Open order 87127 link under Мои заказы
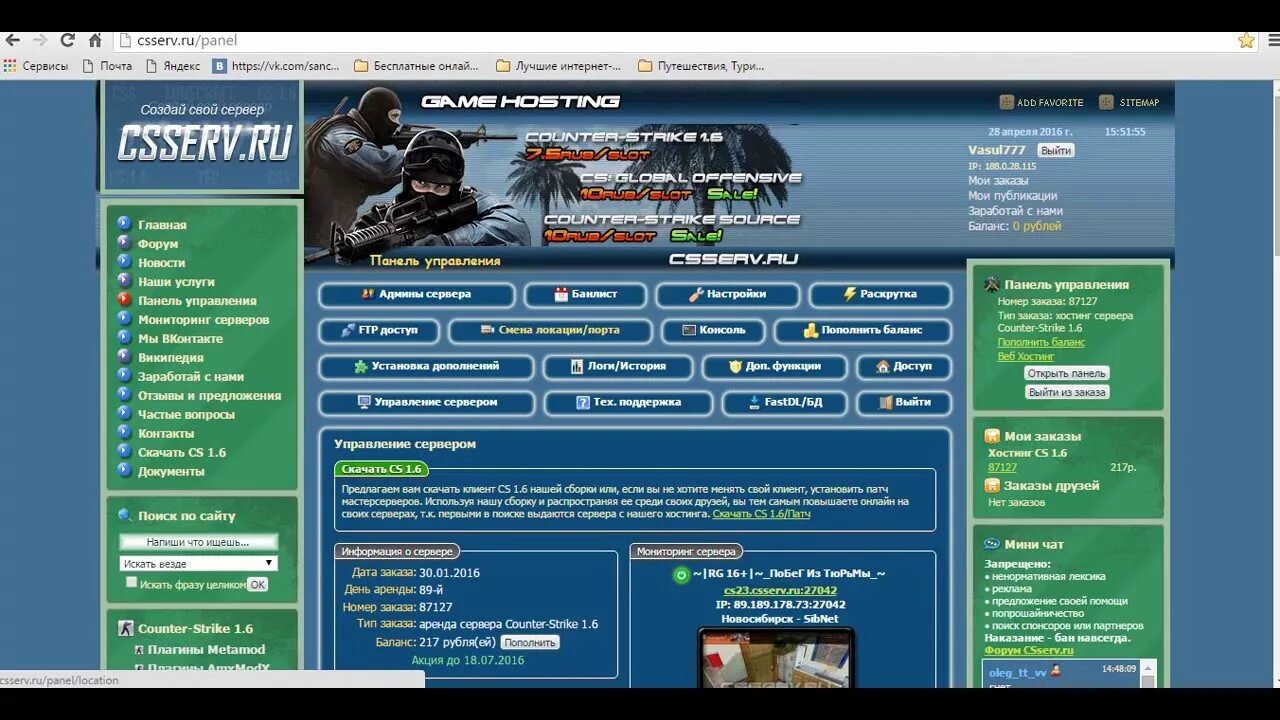The image size is (1280, 720). tap(1002, 468)
